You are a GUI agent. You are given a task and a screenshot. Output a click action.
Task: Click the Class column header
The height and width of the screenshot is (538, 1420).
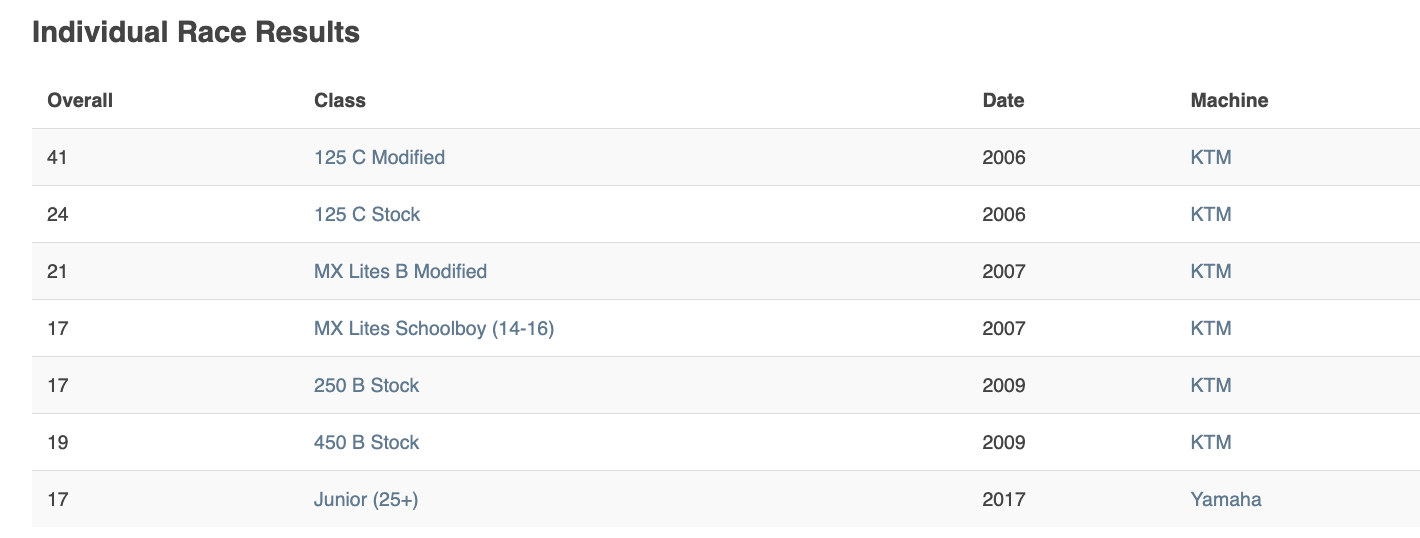pyautogui.click(x=340, y=101)
